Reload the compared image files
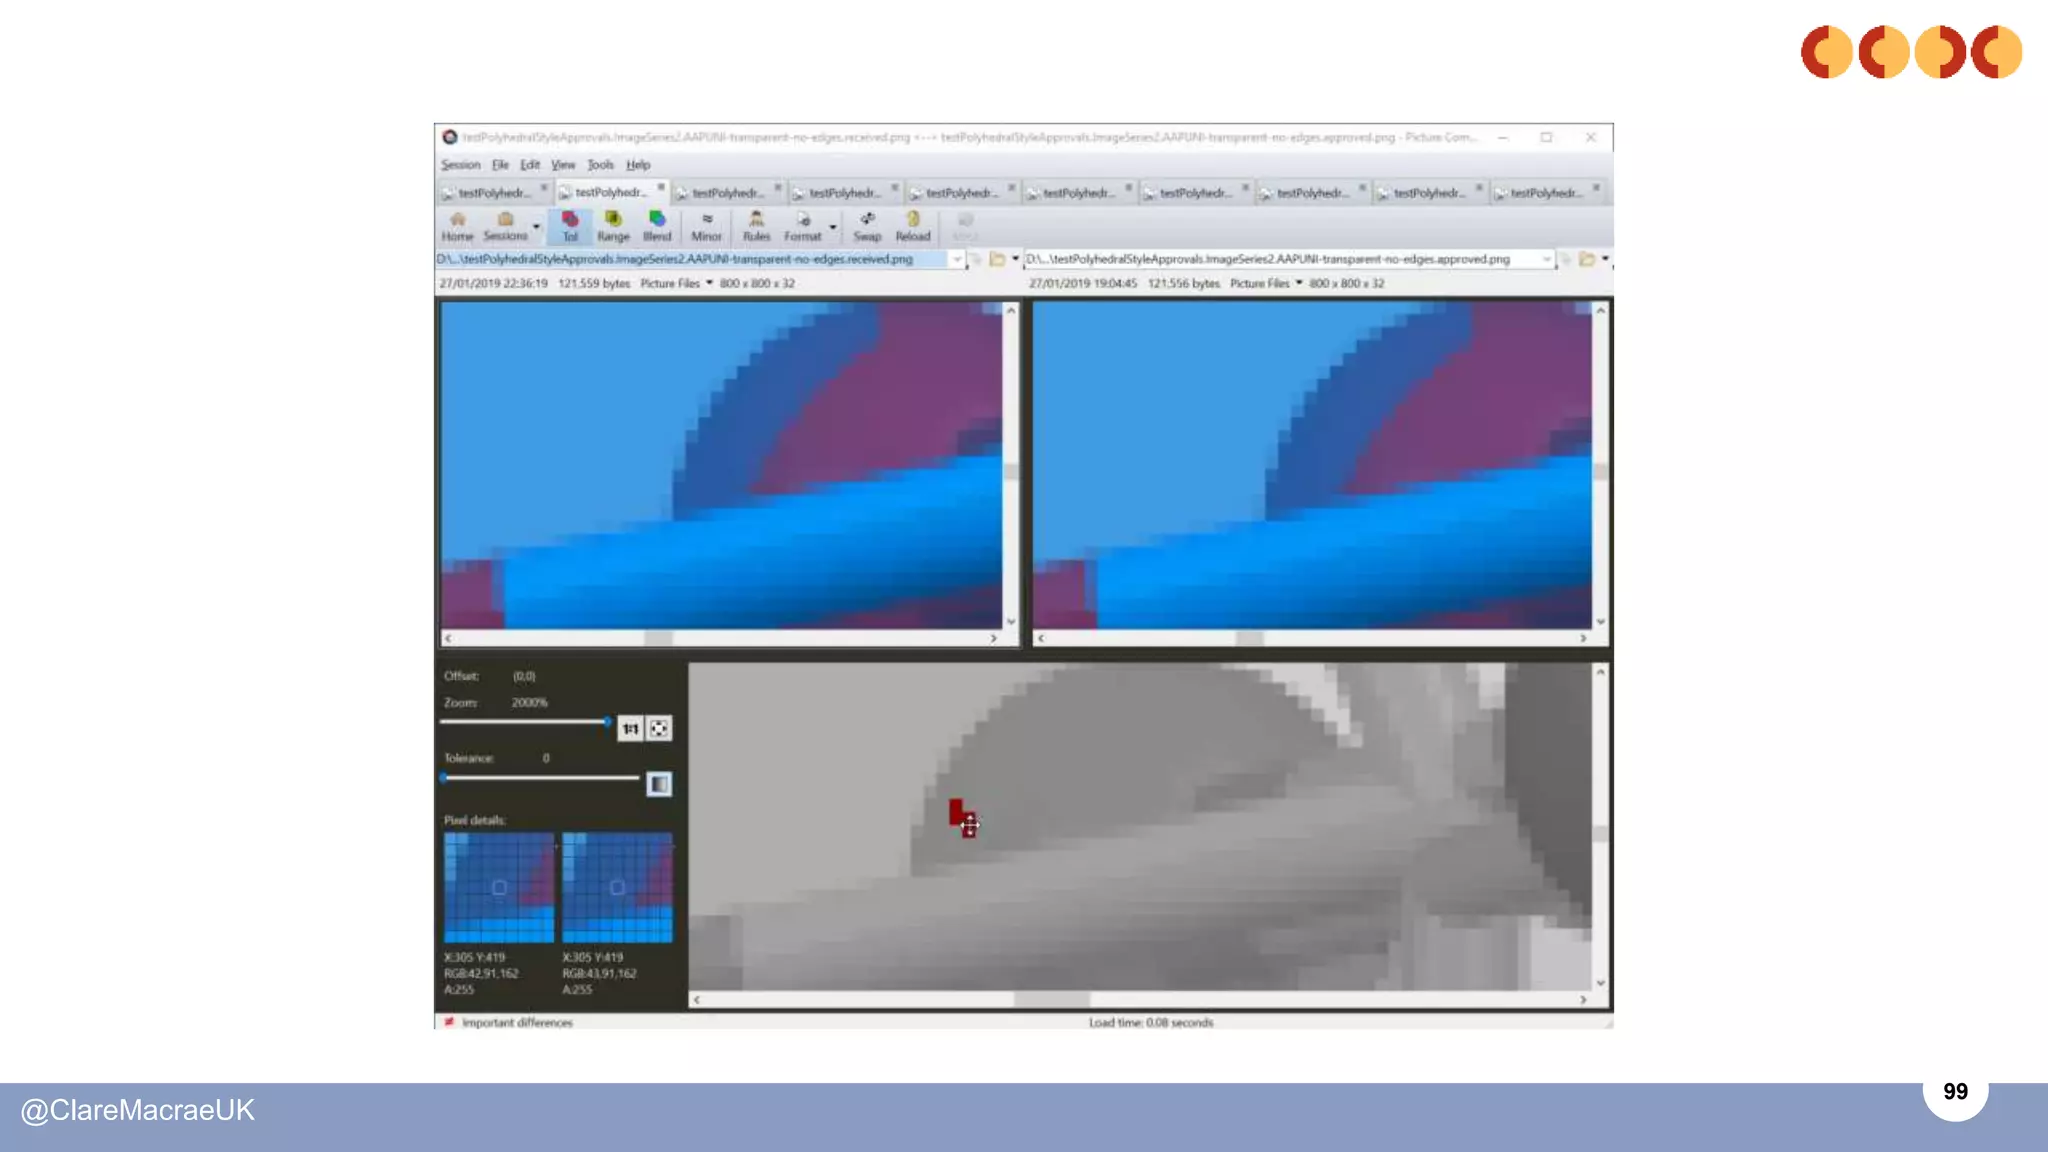 [x=912, y=226]
